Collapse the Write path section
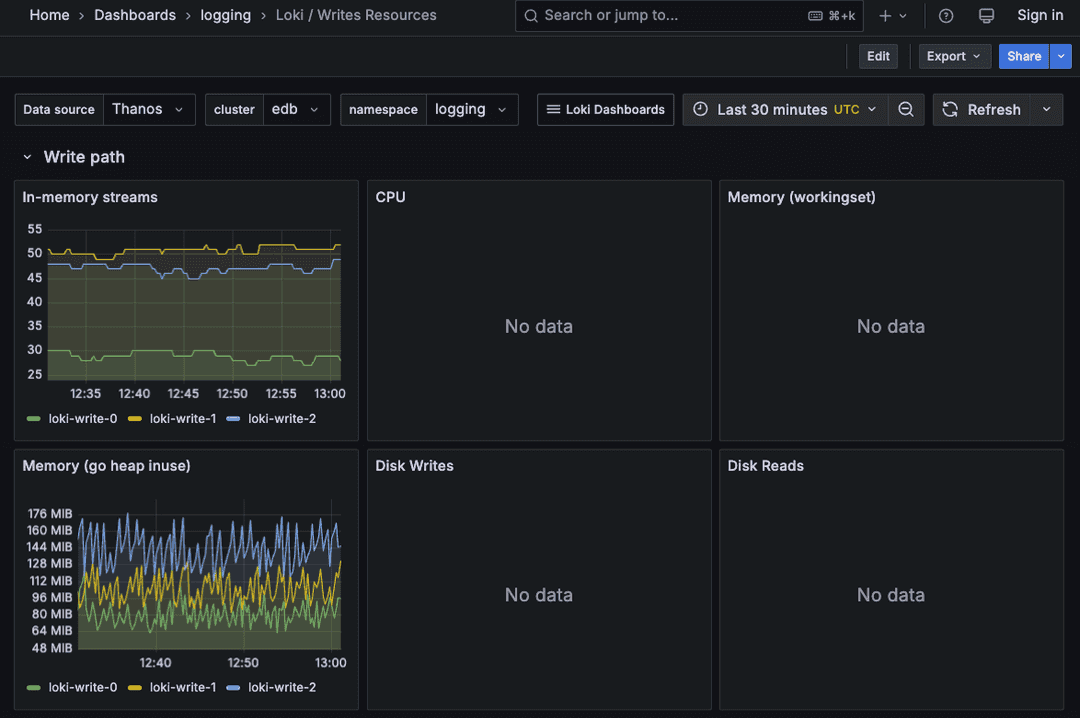 27,157
